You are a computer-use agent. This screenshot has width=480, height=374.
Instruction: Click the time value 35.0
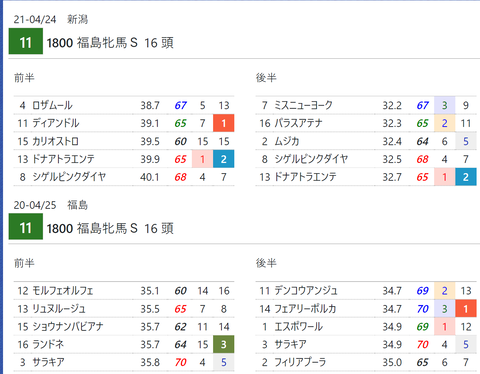pos(392,362)
